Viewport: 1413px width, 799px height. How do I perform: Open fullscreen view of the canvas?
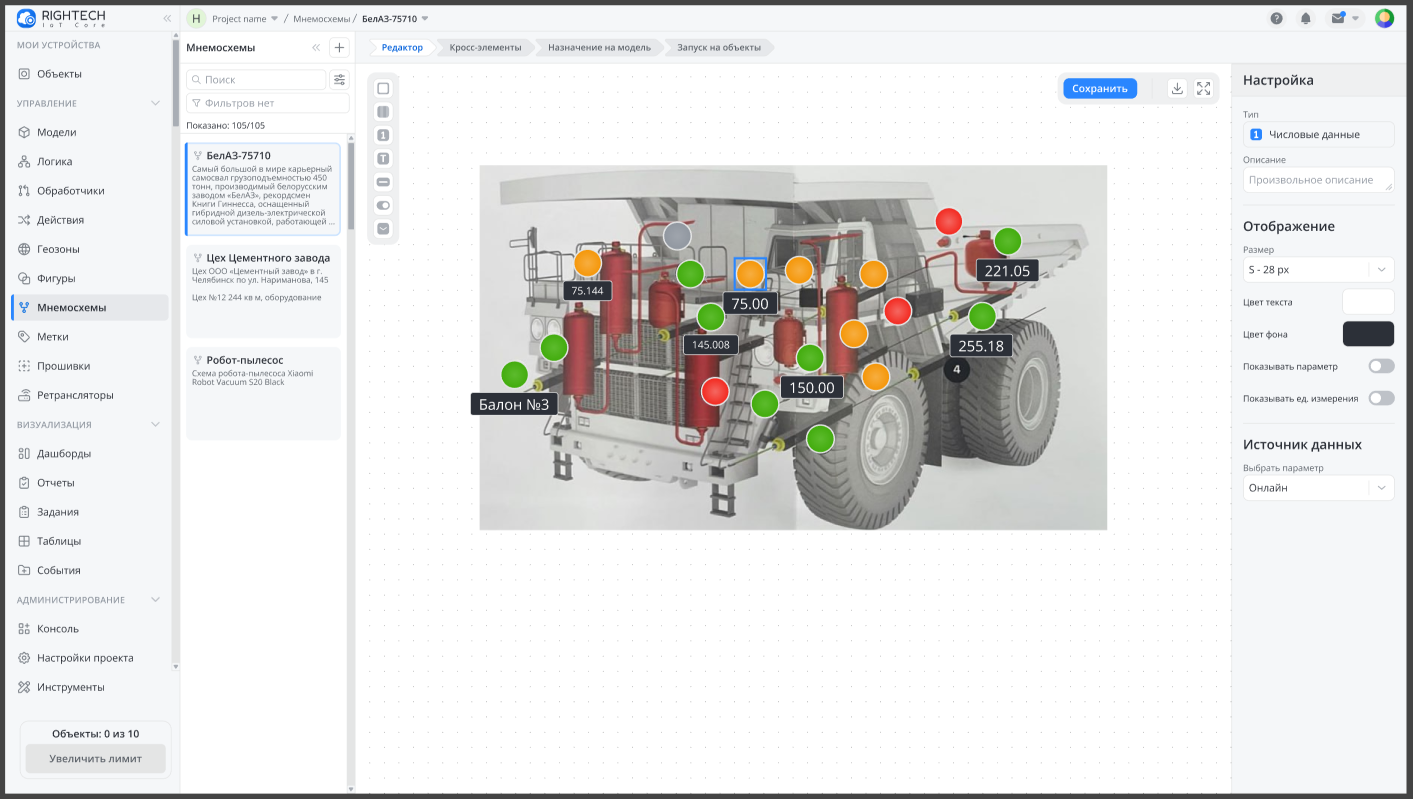1203,88
